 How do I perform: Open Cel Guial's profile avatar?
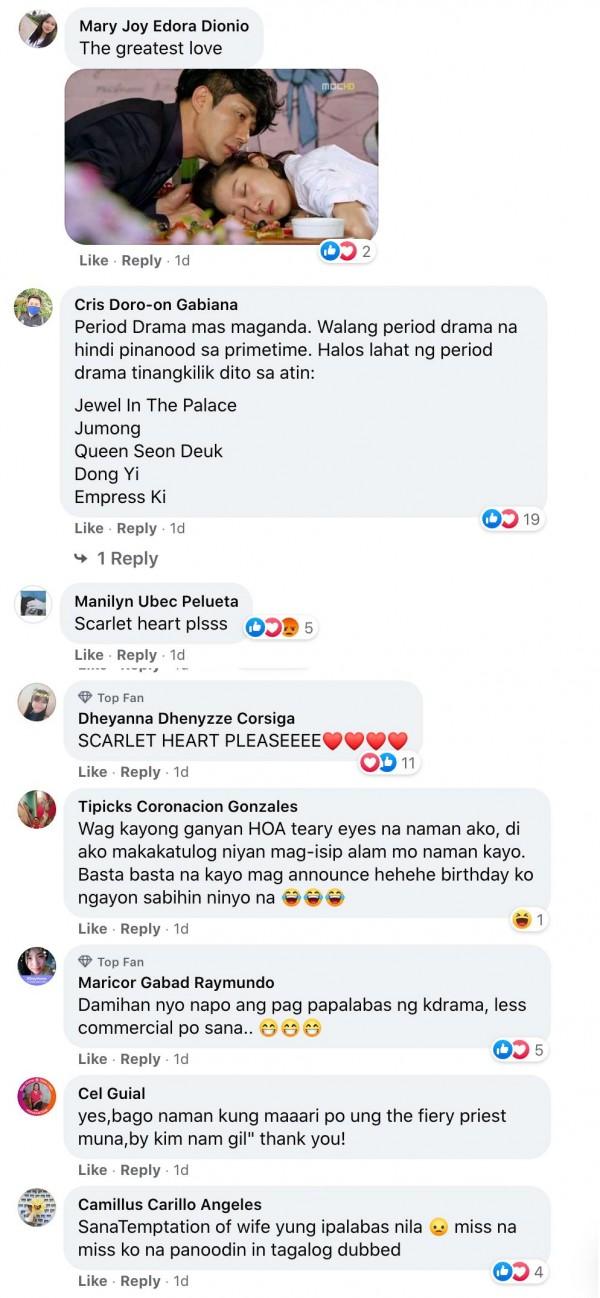click(x=37, y=1096)
